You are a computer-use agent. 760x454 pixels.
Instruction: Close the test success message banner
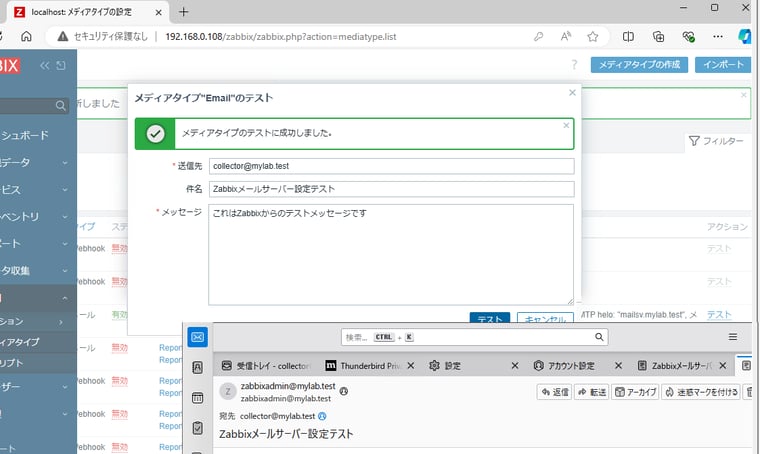(566, 125)
